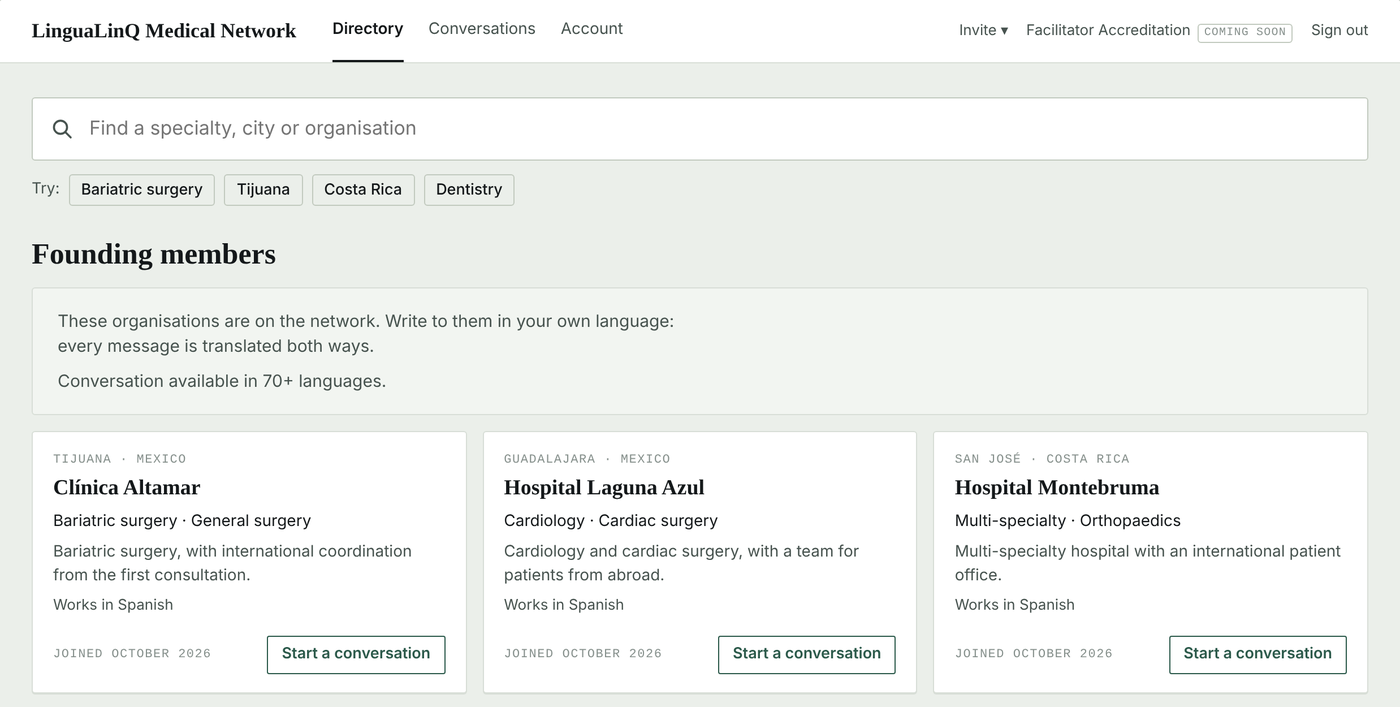Pick the Dentistry suggestion chip
The height and width of the screenshot is (707, 1400).
tap(469, 190)
